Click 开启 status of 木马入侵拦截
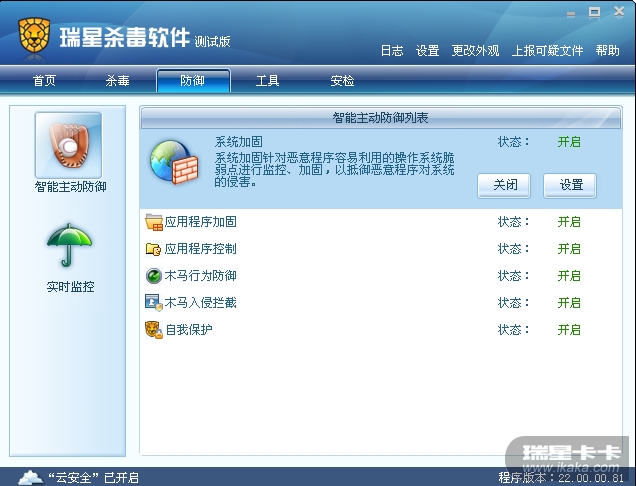 (x=569, y=303)
